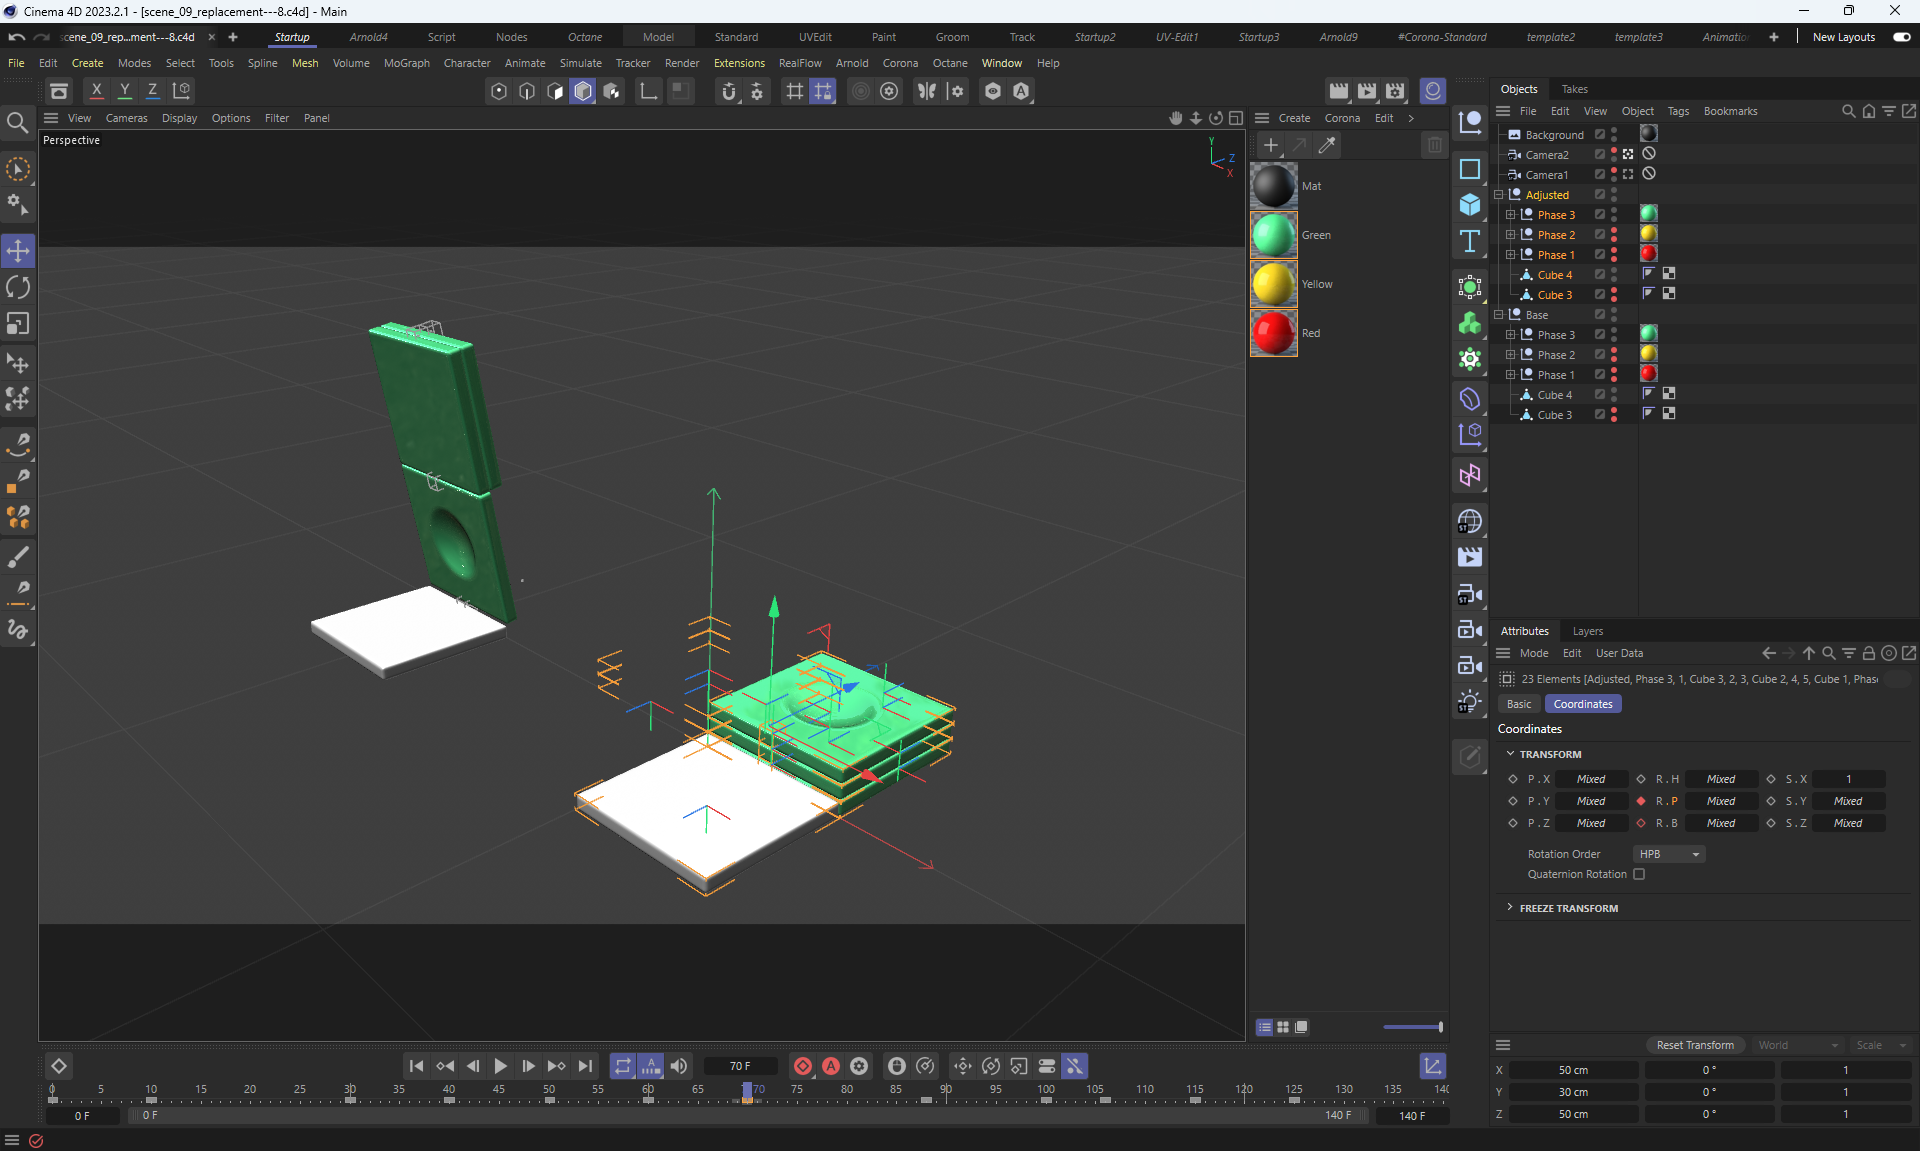Select the Scale tool

(18, 324)
